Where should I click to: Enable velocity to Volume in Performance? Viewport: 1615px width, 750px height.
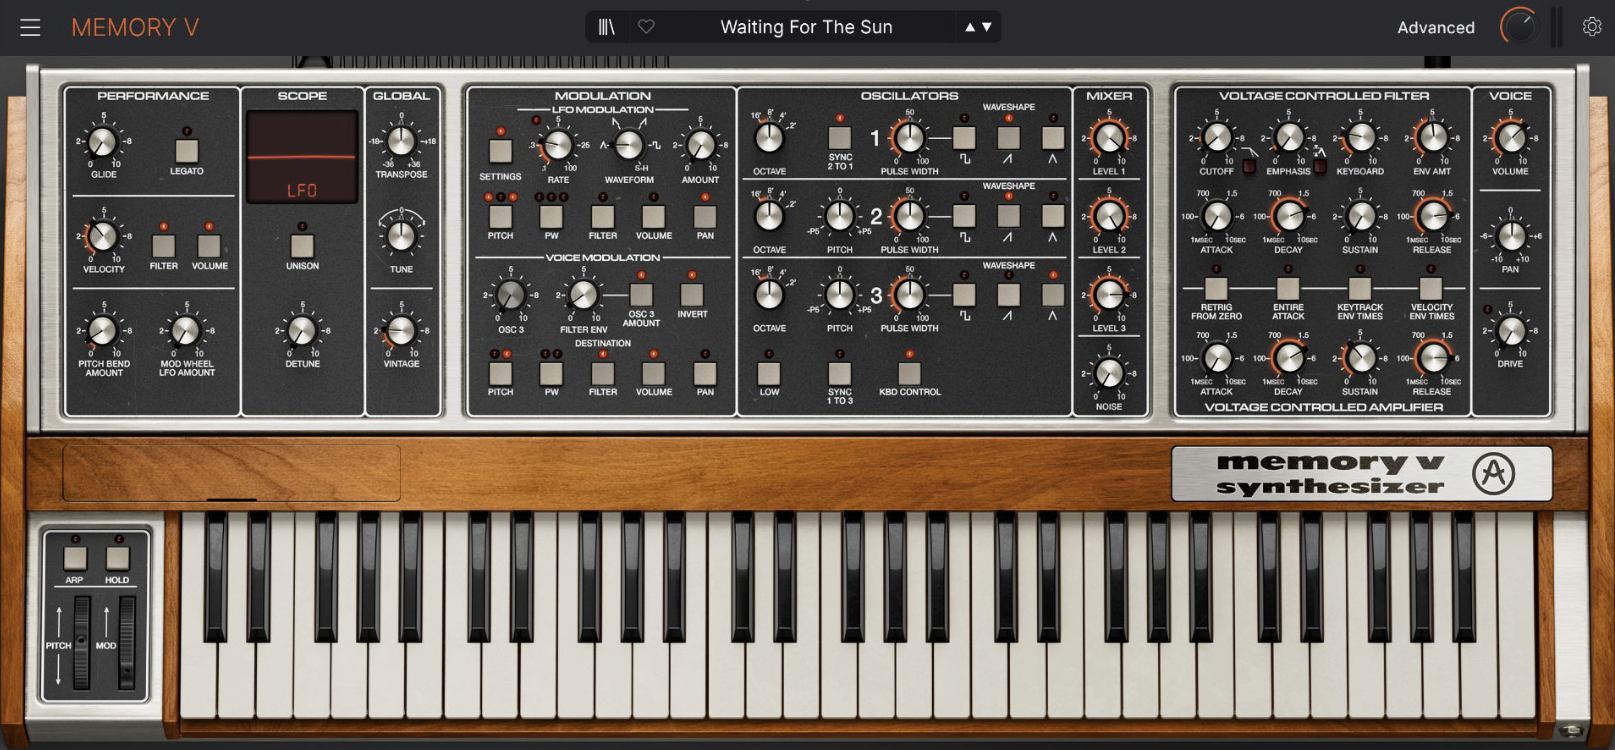click(209, 246)
